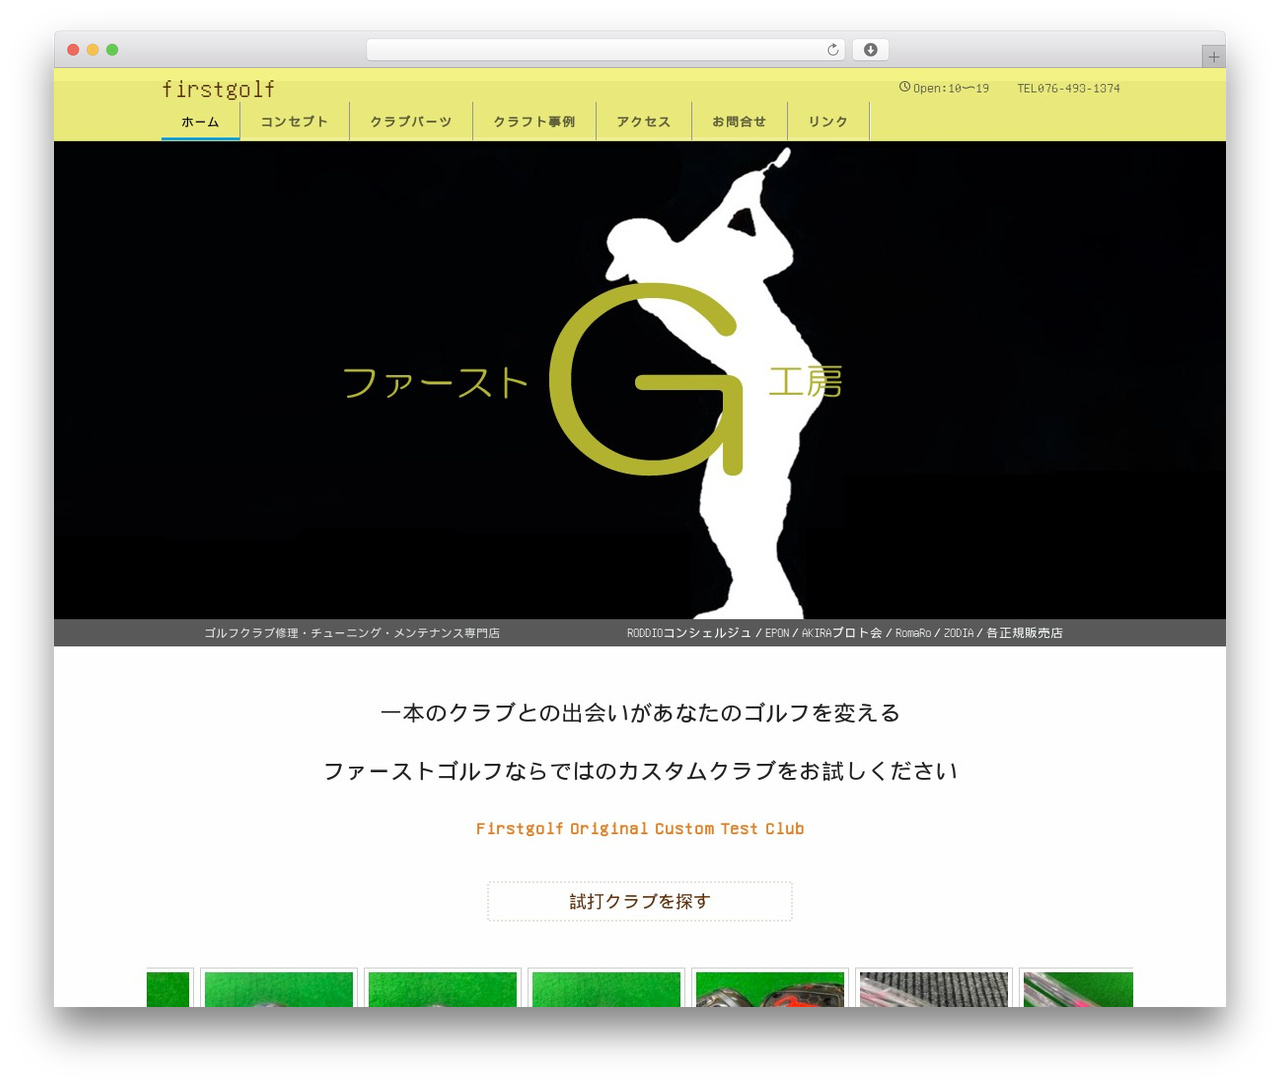Go to the クラブパーツ page

point(411,122)
